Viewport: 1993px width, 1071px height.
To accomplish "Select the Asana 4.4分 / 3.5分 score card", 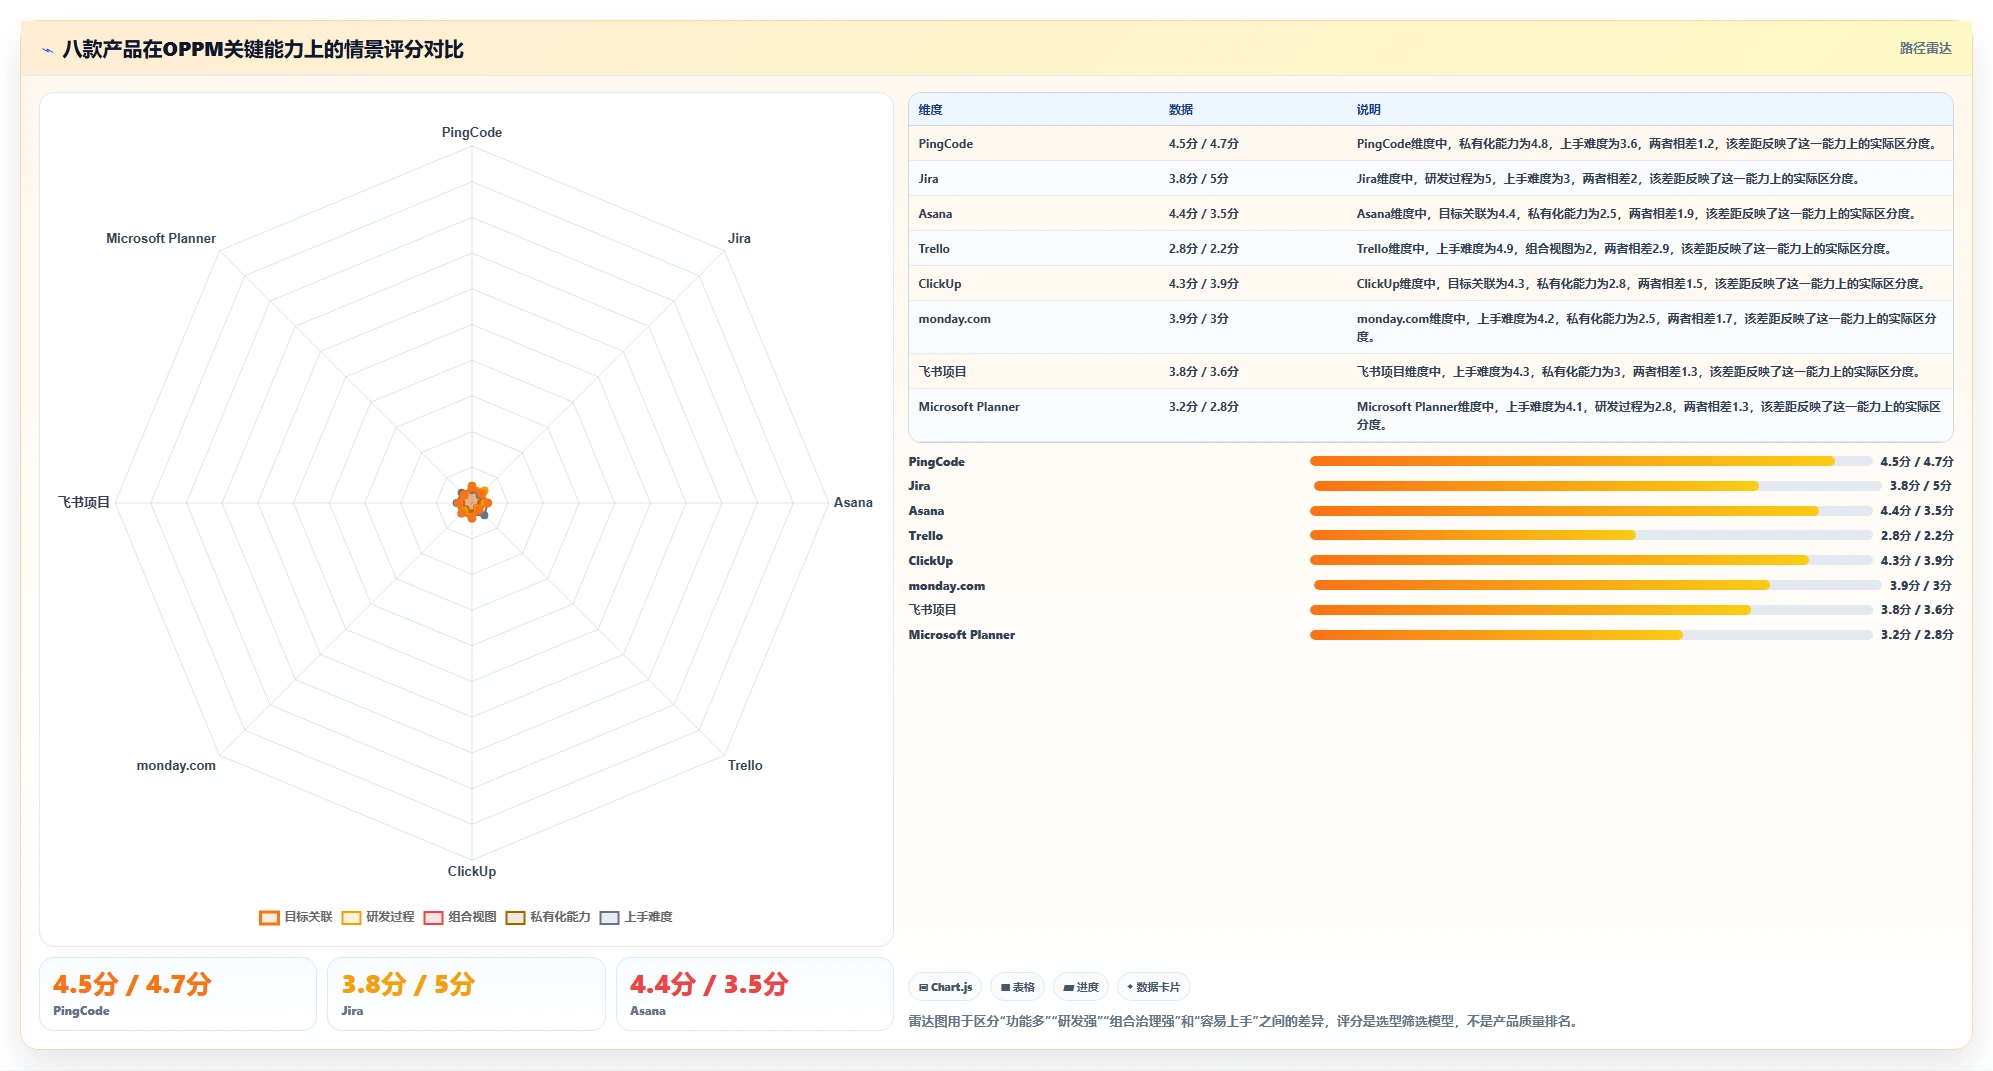I will [755, 994].
